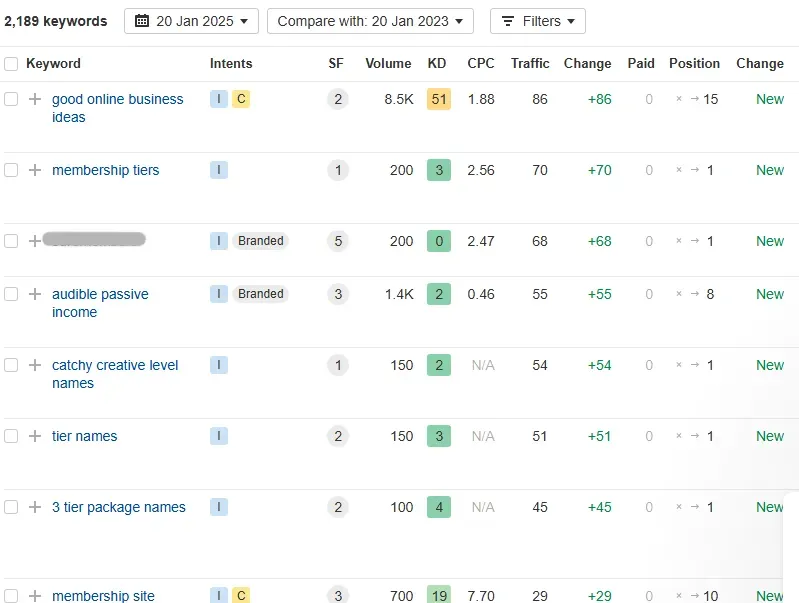799x603 pixels.
Task: Click the 8.5K volume value
Action: (399, 99)
